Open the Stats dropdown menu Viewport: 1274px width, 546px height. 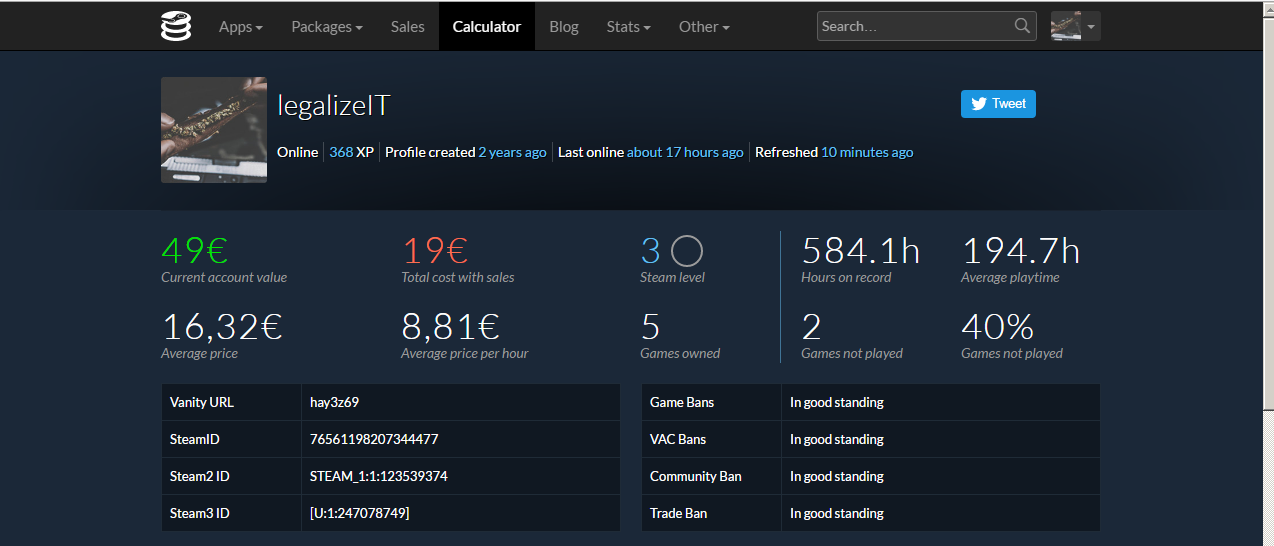click(x=629, y=26)
